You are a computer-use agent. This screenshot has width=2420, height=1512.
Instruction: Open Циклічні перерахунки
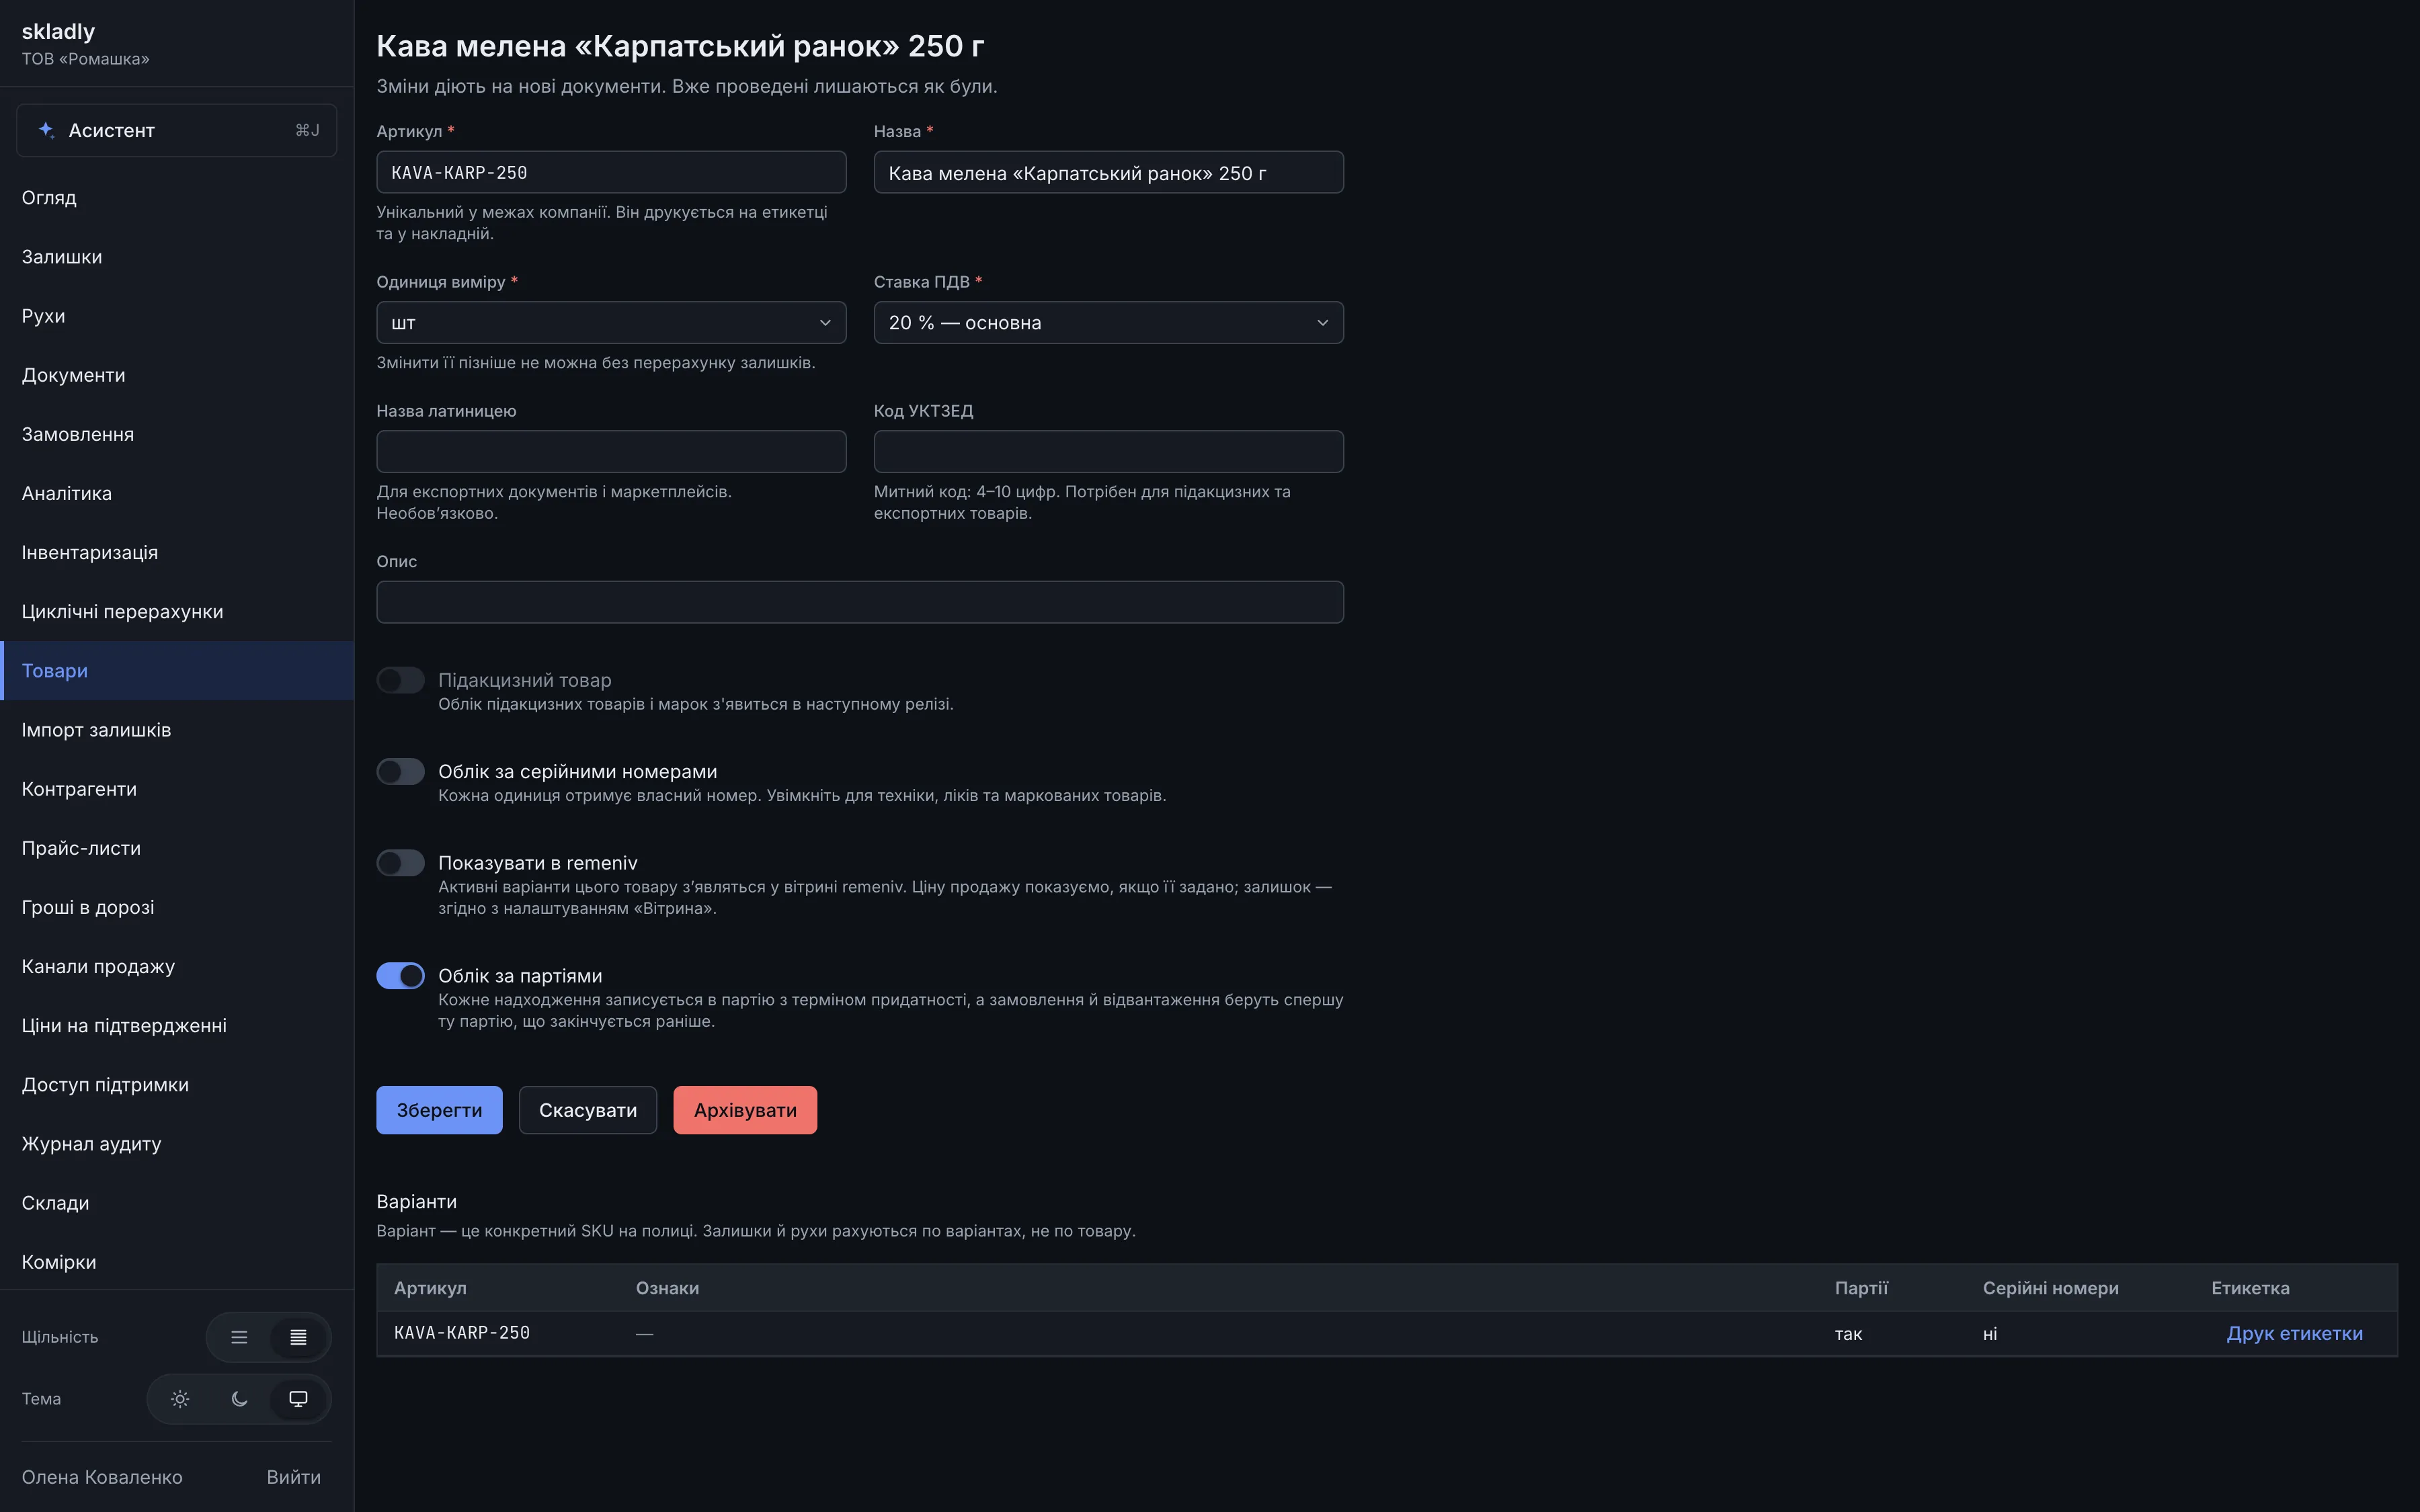tap(177, 611)
